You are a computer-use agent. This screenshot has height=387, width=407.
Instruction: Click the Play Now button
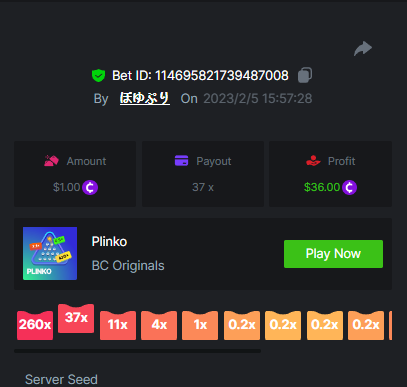coord(333,254)
